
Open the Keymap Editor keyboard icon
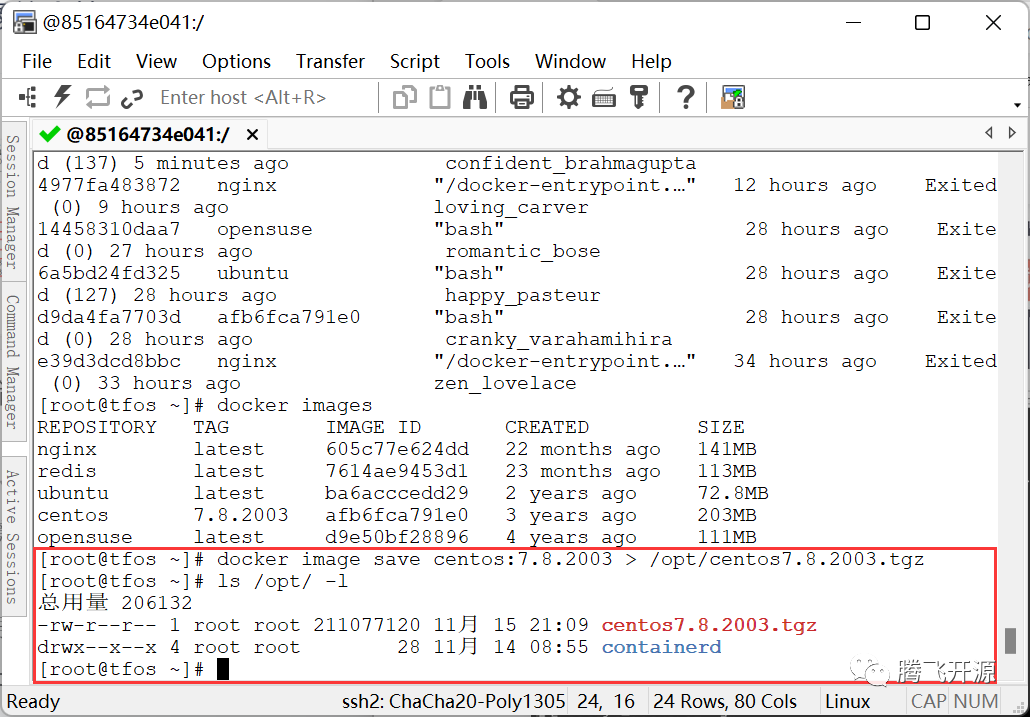604,98
